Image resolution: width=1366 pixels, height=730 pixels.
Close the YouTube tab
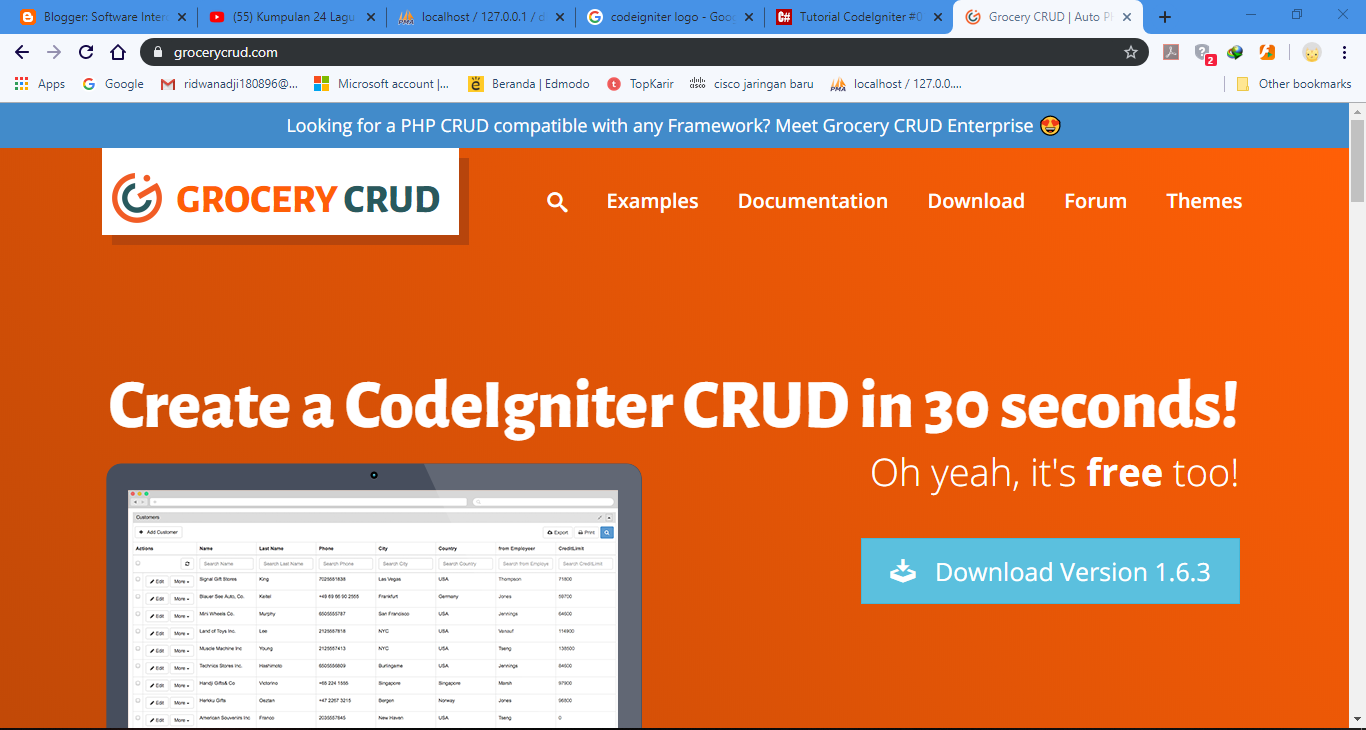point(370,17)
